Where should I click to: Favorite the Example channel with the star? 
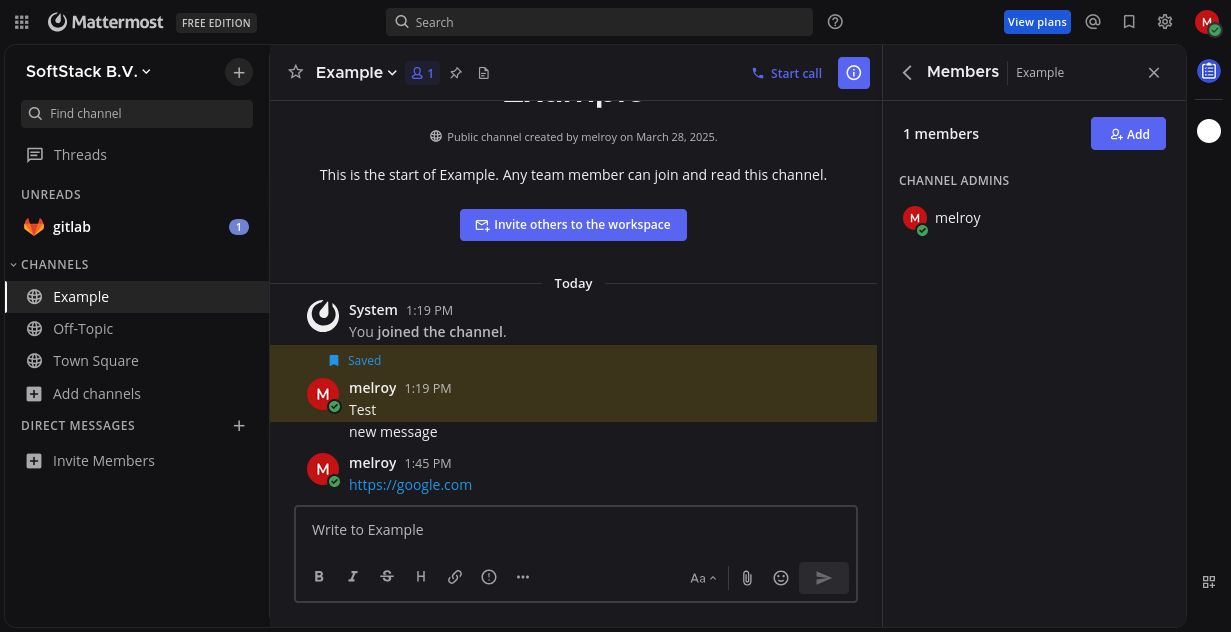[295, 72]
